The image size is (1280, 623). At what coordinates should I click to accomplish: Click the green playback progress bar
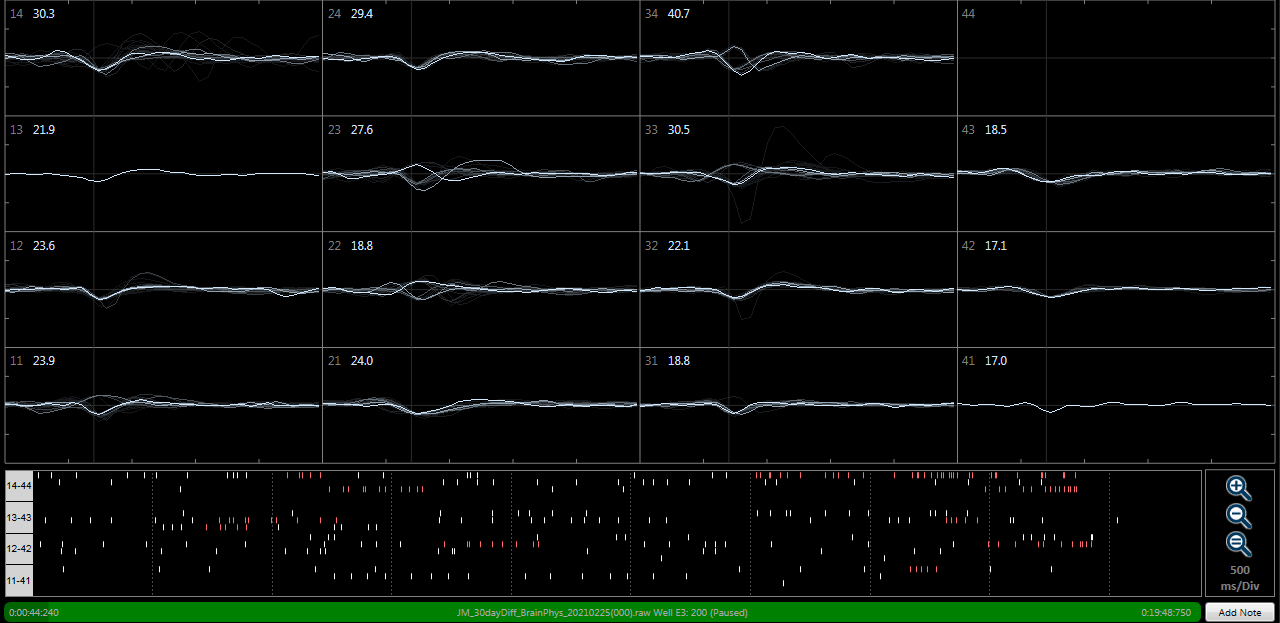[x=300, y=612]
